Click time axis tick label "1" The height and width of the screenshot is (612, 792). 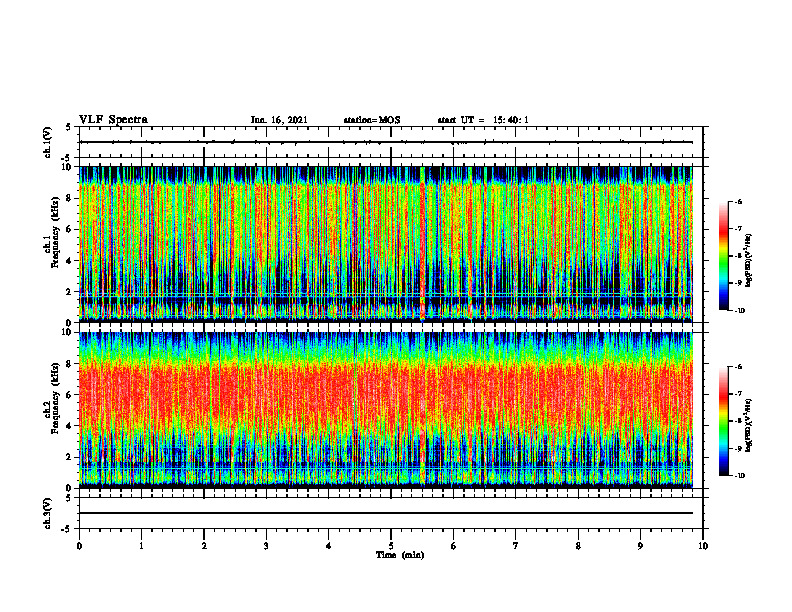[141, 546]
